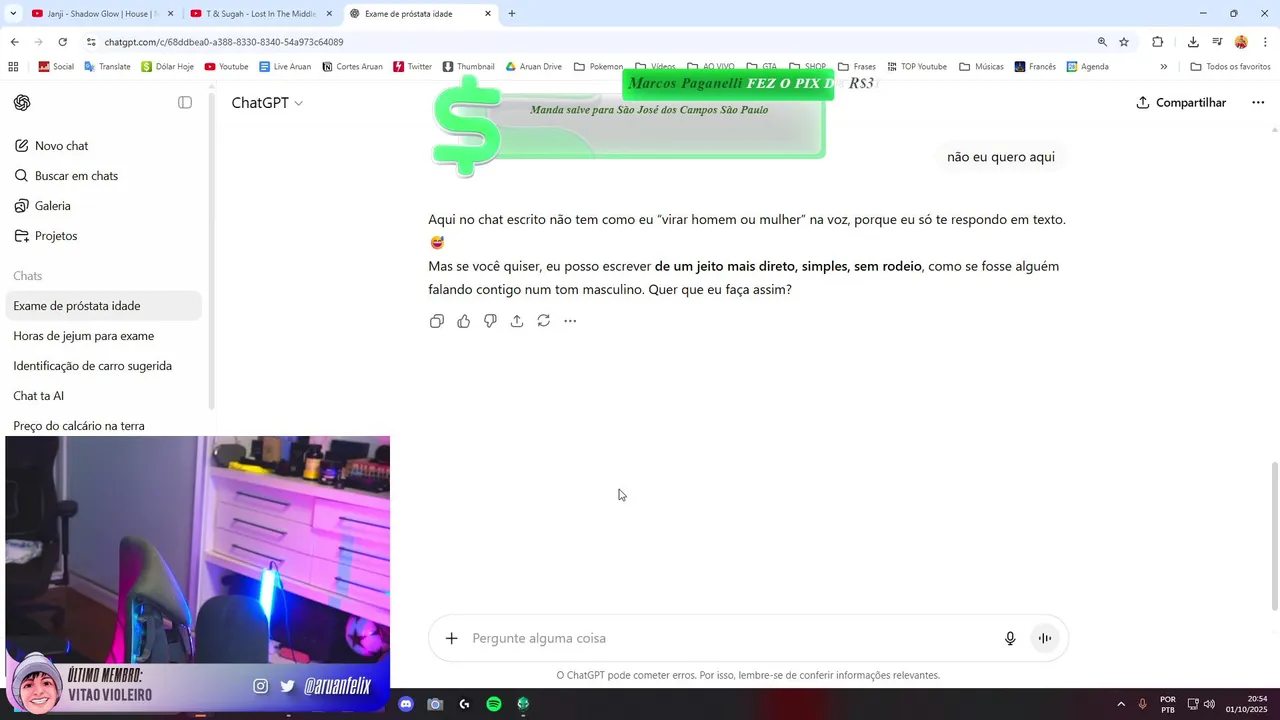Open the Youtube bookmark
Viewport: 1280px width, 720px height.
[226, 67]
